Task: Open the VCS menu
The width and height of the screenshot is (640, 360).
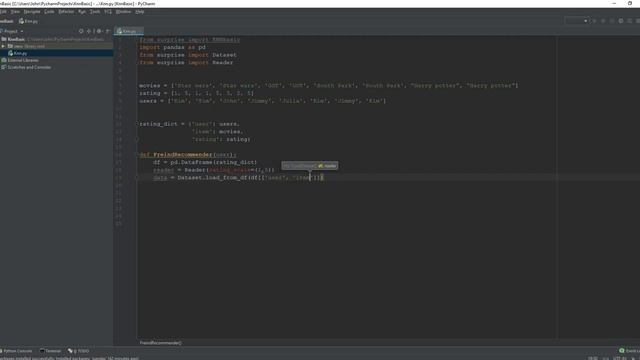Action: [x=108, y=12]
